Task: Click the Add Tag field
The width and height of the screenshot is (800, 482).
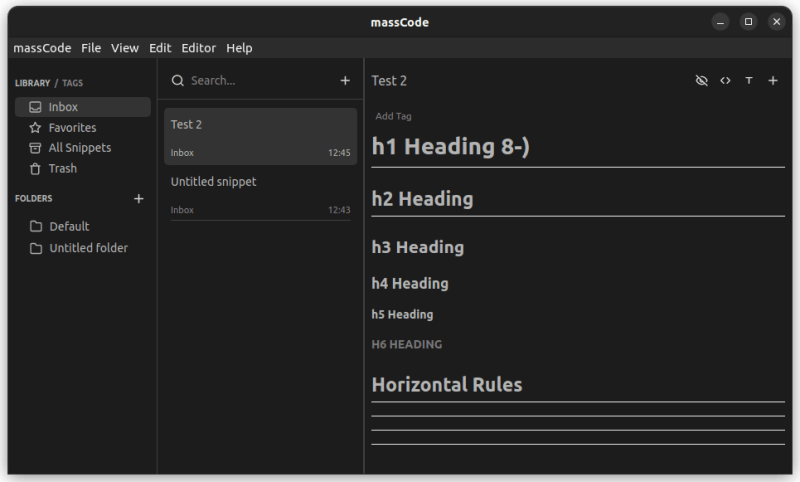Action: click(x=393, y=116)
